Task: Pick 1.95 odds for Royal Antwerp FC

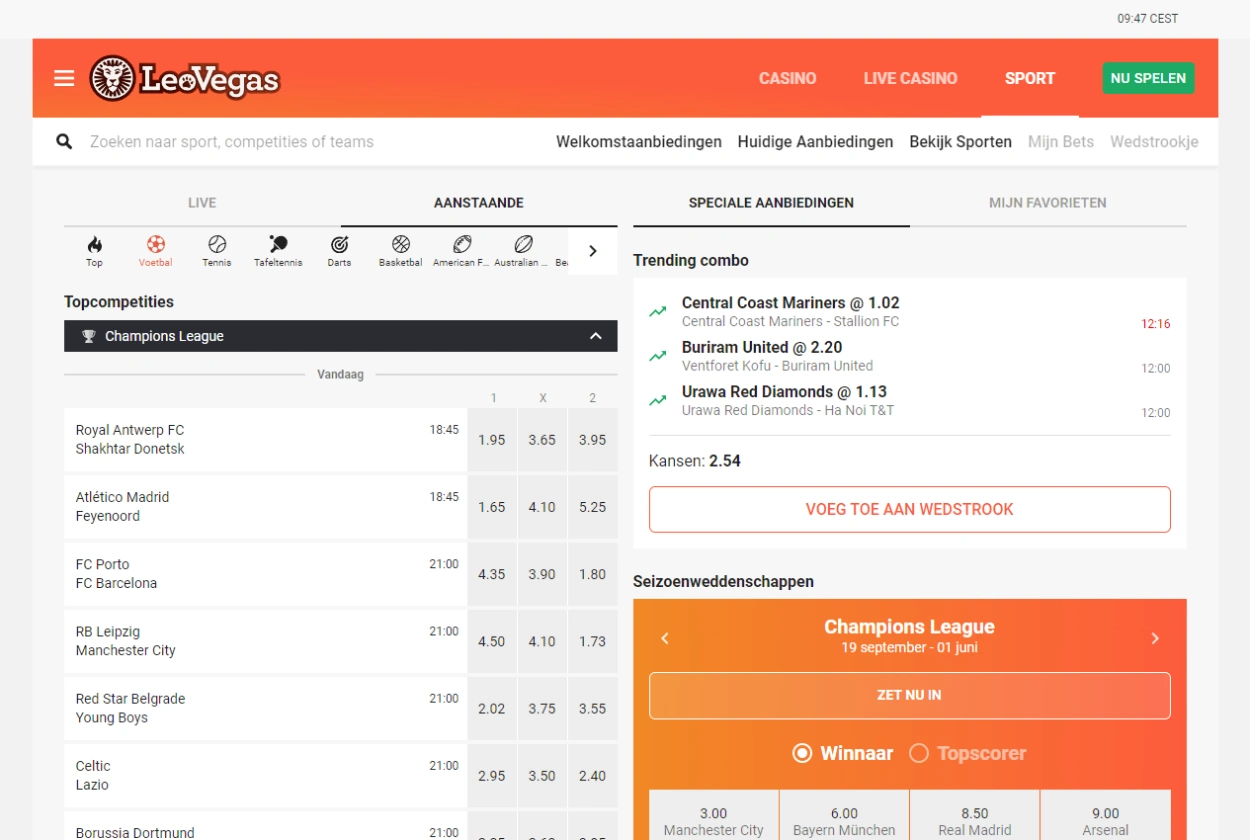Action: [492, 440]
